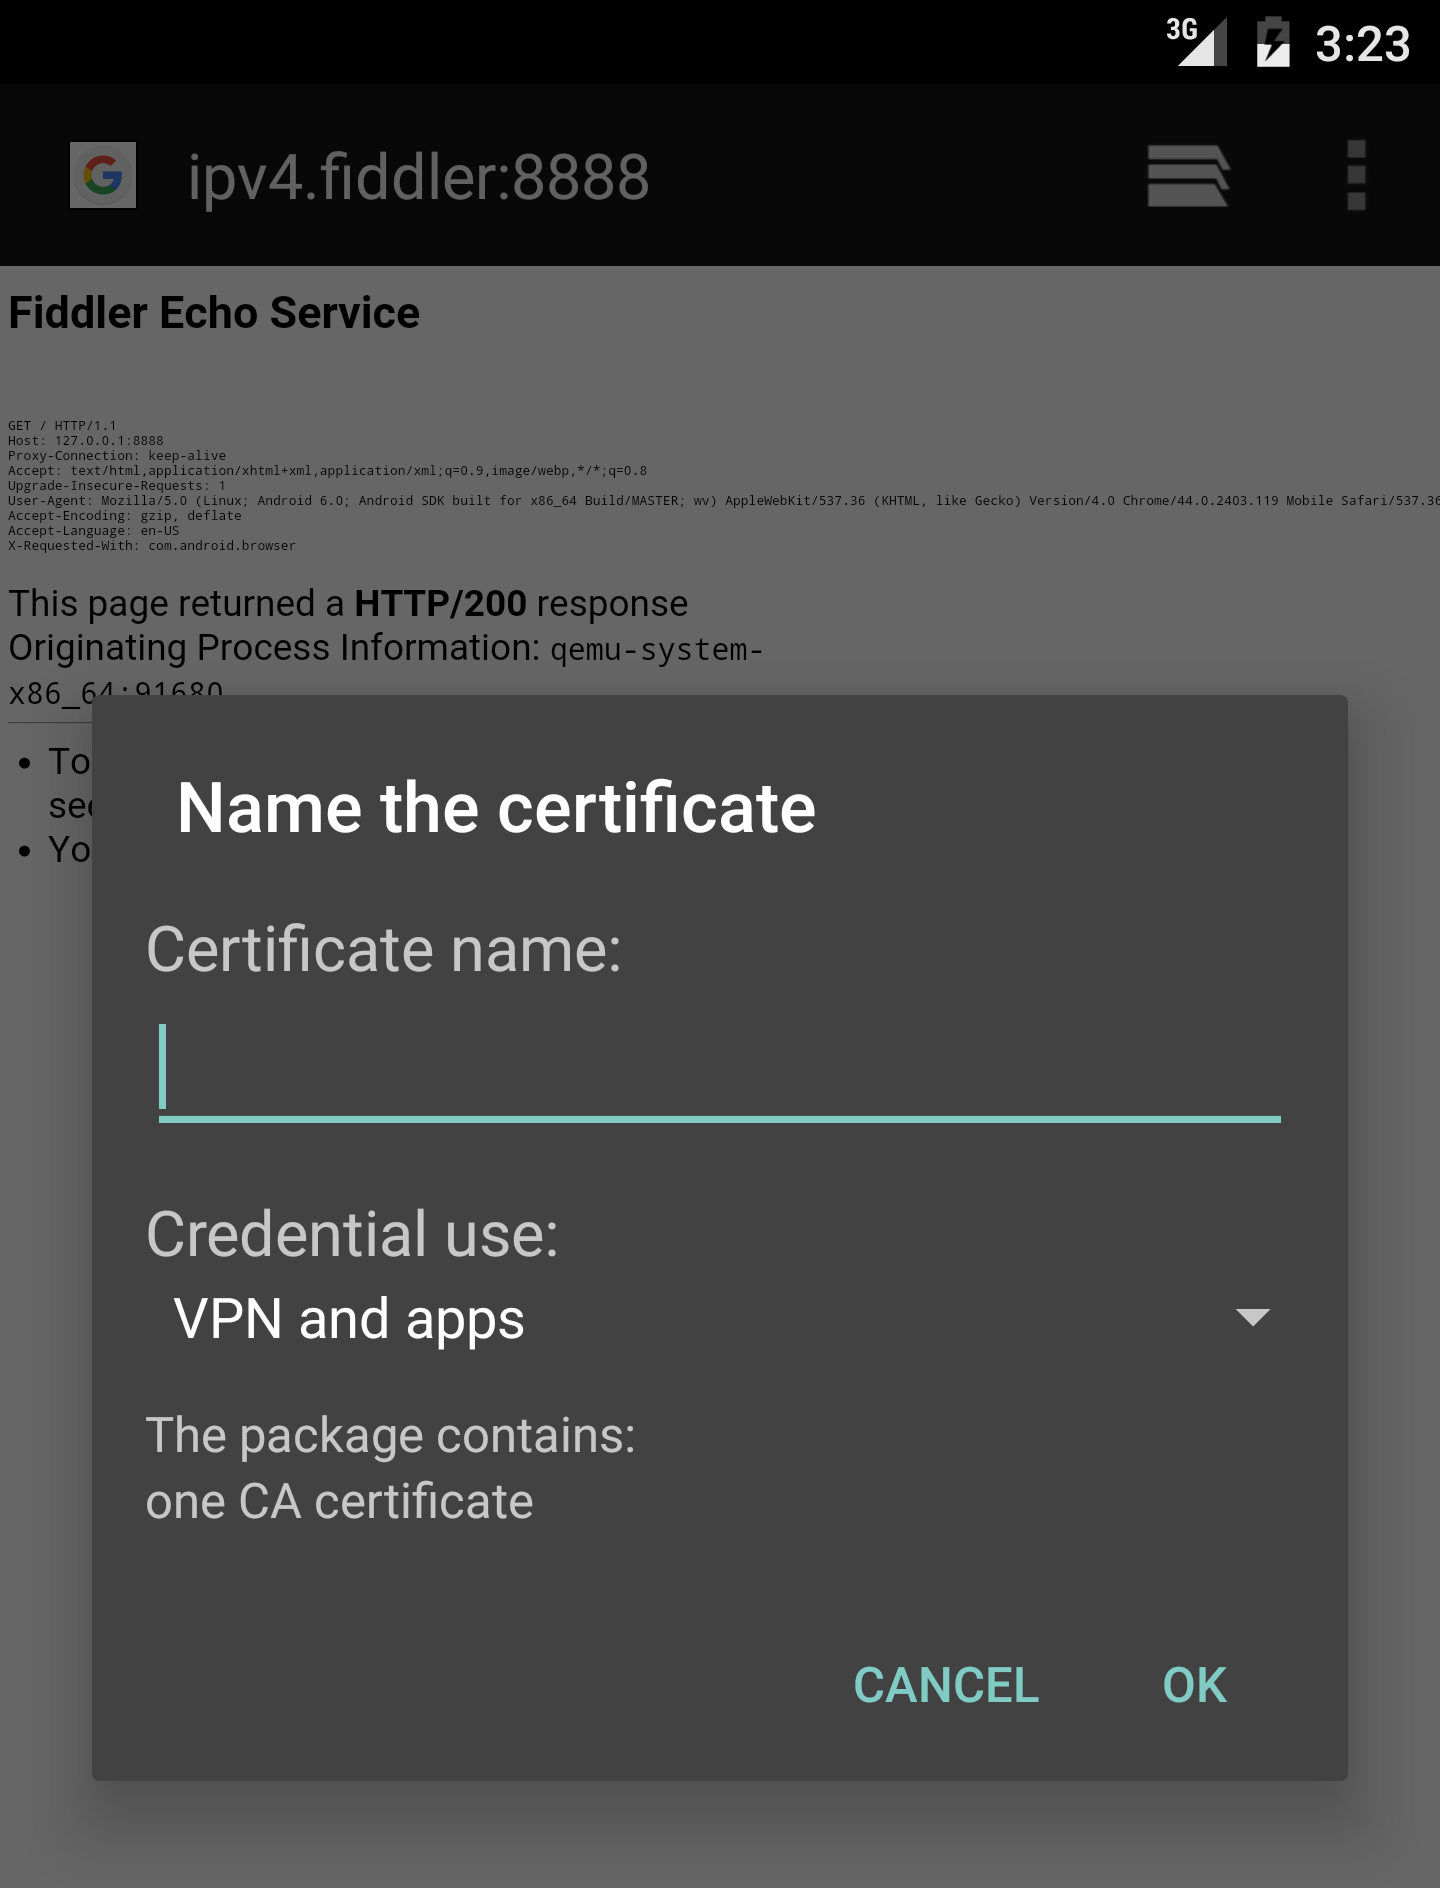Image resolution: width=1440 pixels, height=1888 pixels.
Task: Tap the 'Proxy-Connection: keep-alive' line
Action: click(117, 456)
